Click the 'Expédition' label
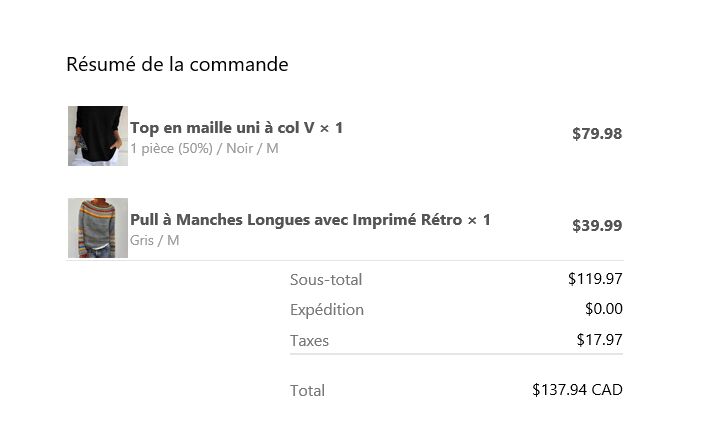The width and height of the screenshot is (721, 430). [x=327, y=310]
